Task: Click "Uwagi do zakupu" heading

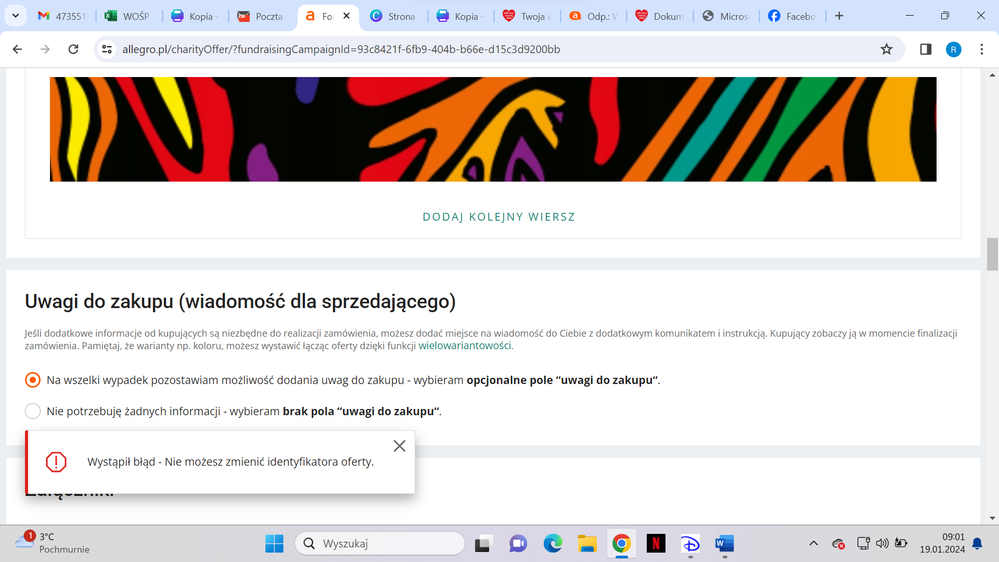Action: (x=240, y=301)
